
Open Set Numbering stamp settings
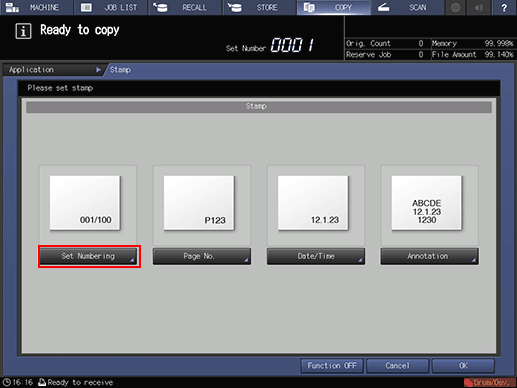[88, 256]
